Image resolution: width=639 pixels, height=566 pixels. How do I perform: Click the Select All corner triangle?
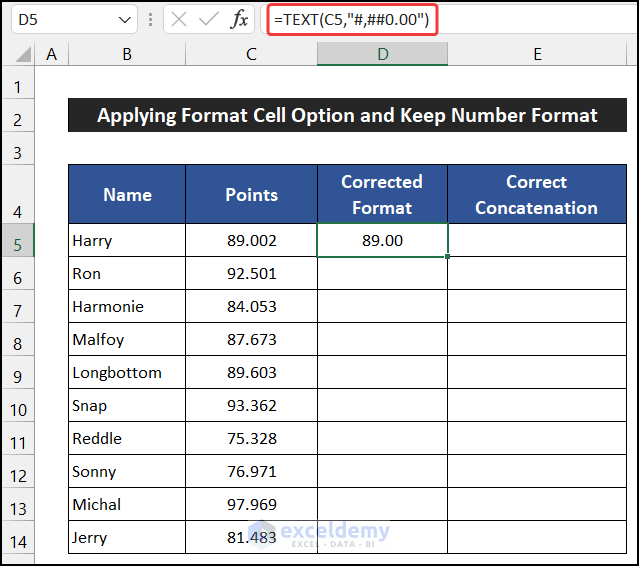tap(19, 54)
